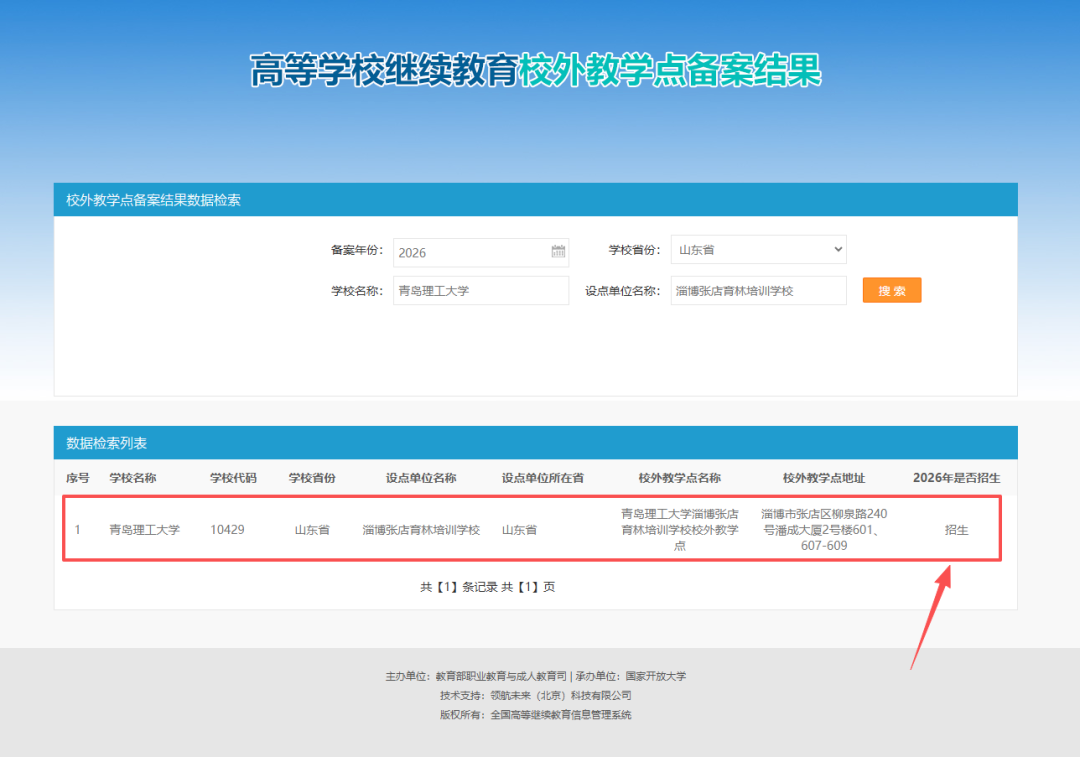Click the 备案年份 field showing 2026
The height and width of the screenshot is (757, 1080).
(x=481, y=252)
